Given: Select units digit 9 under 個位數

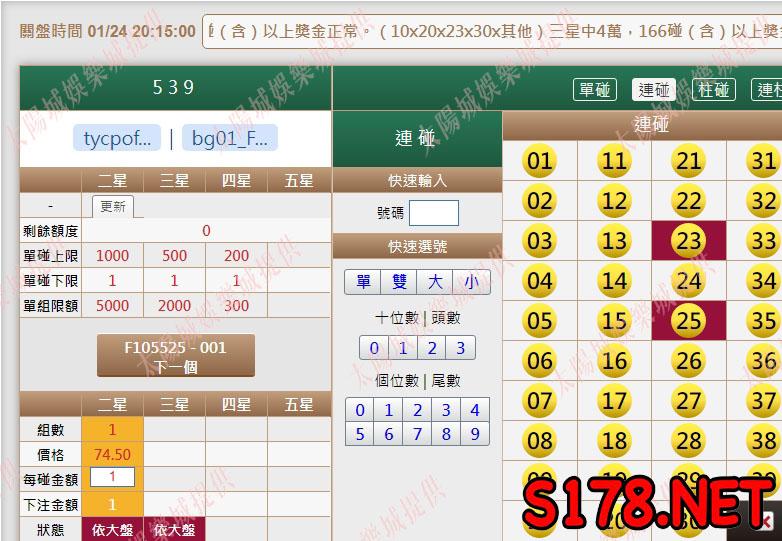Looking at the screenshot, I should pyautogui.click(x=475, y=434).
